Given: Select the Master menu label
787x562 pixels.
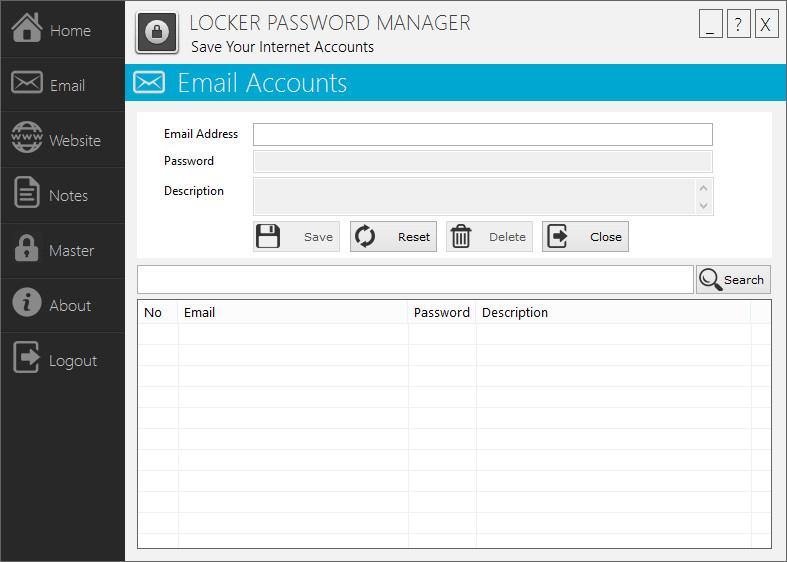Looking at the screenshot, I should 71,250.
